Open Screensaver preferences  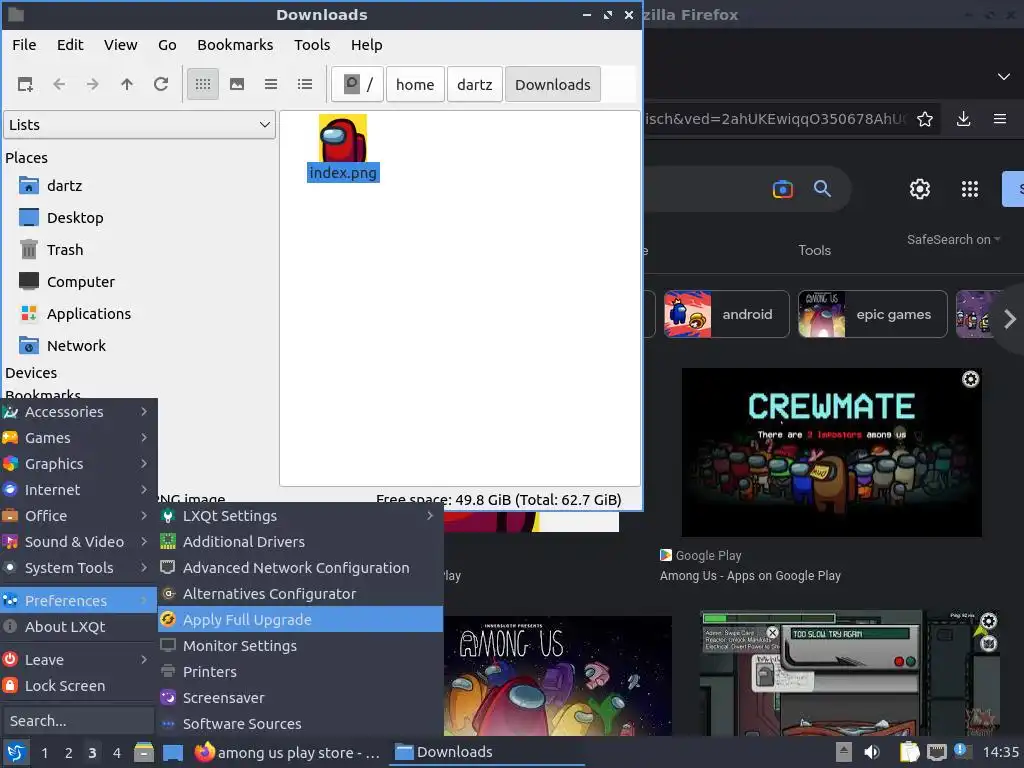coord(300,698)
